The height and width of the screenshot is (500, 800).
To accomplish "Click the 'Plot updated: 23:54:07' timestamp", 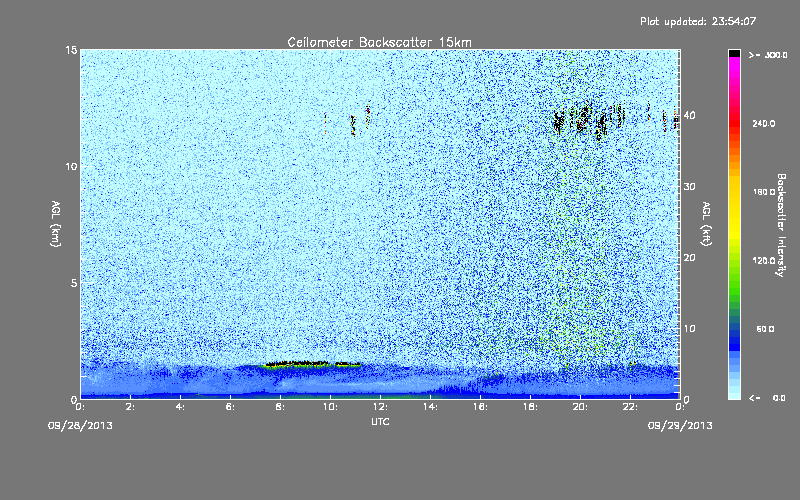I will (698, 21).
